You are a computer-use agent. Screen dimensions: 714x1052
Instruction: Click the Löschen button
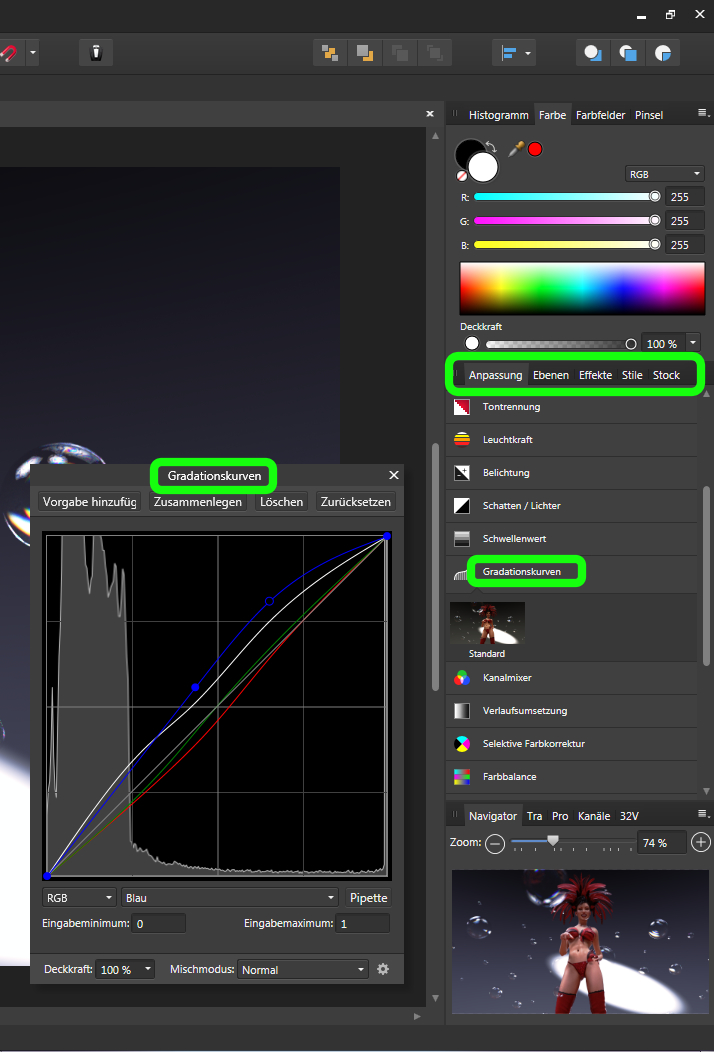click(282, 501)
